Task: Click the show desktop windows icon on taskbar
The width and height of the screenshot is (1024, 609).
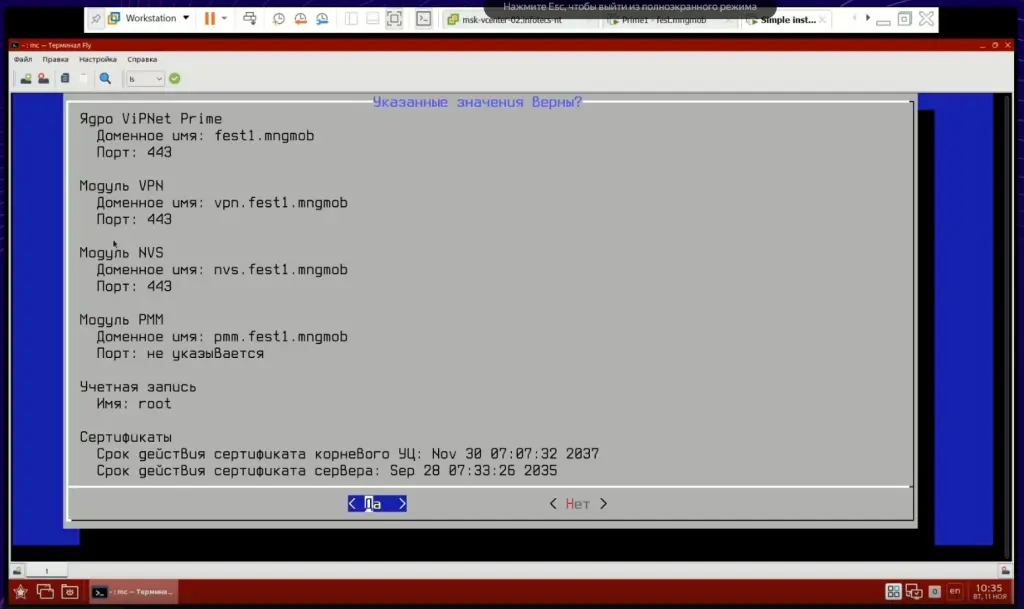Action: point(45,592)
